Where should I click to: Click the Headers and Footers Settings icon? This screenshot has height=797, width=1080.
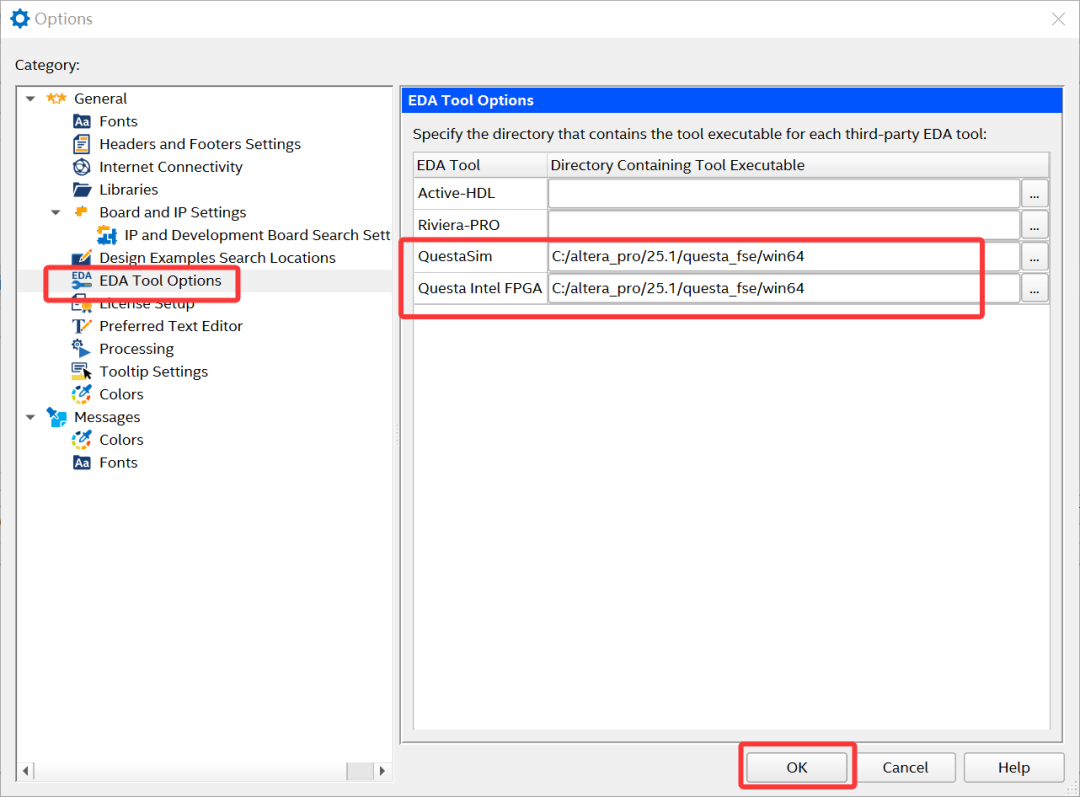pyautogui.click(x=81, y=144)
